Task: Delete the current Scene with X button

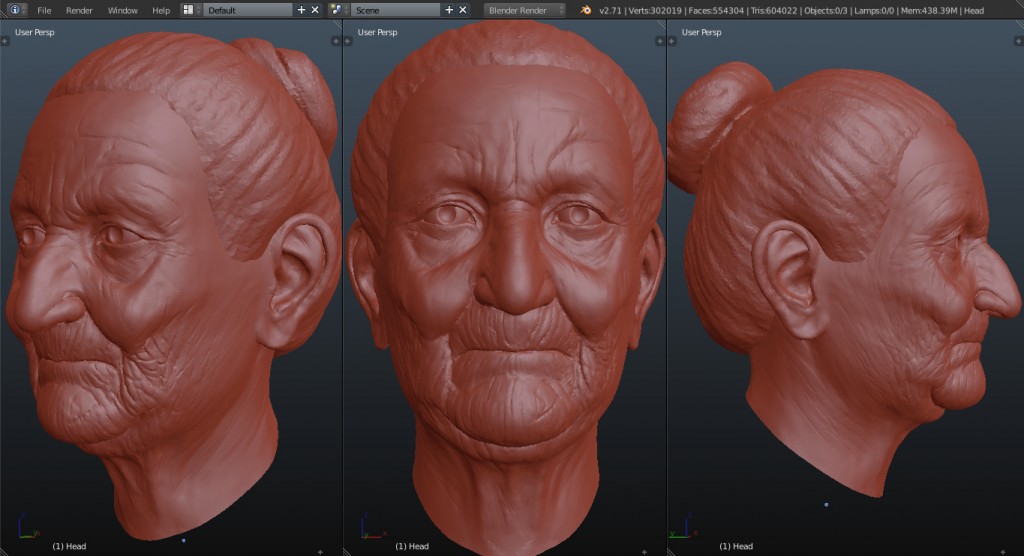Action: (x=462, y=10)
